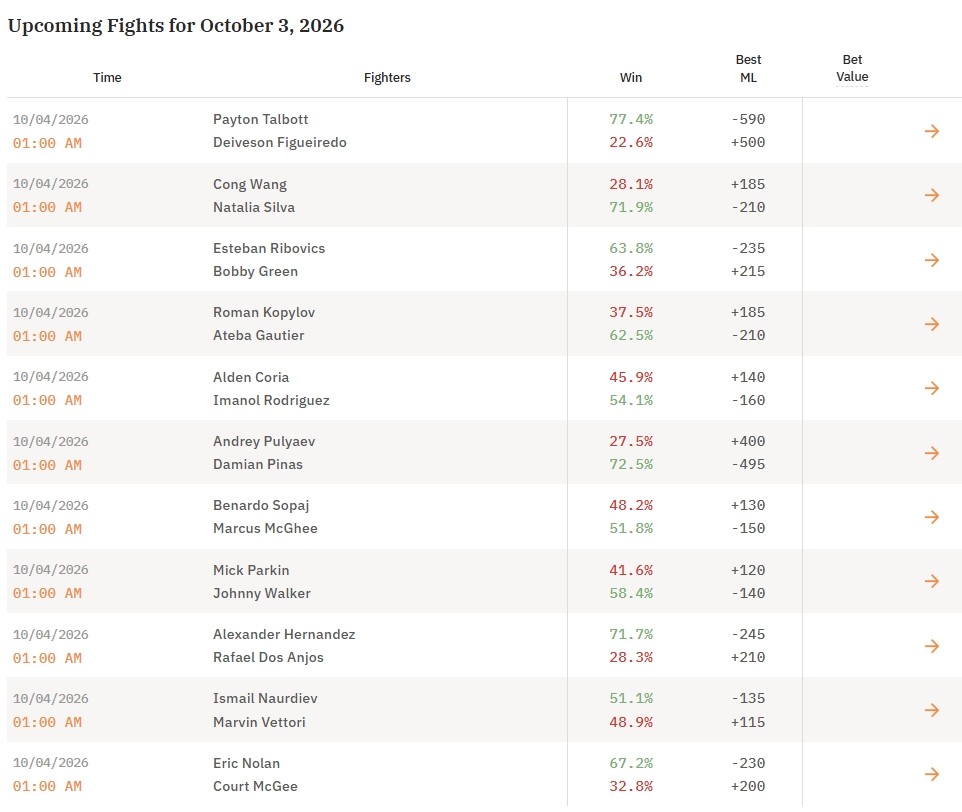Open the Talbott vs Figueiredo fight arrow
This screenshot has width=962, height=812.
(931, 131)
